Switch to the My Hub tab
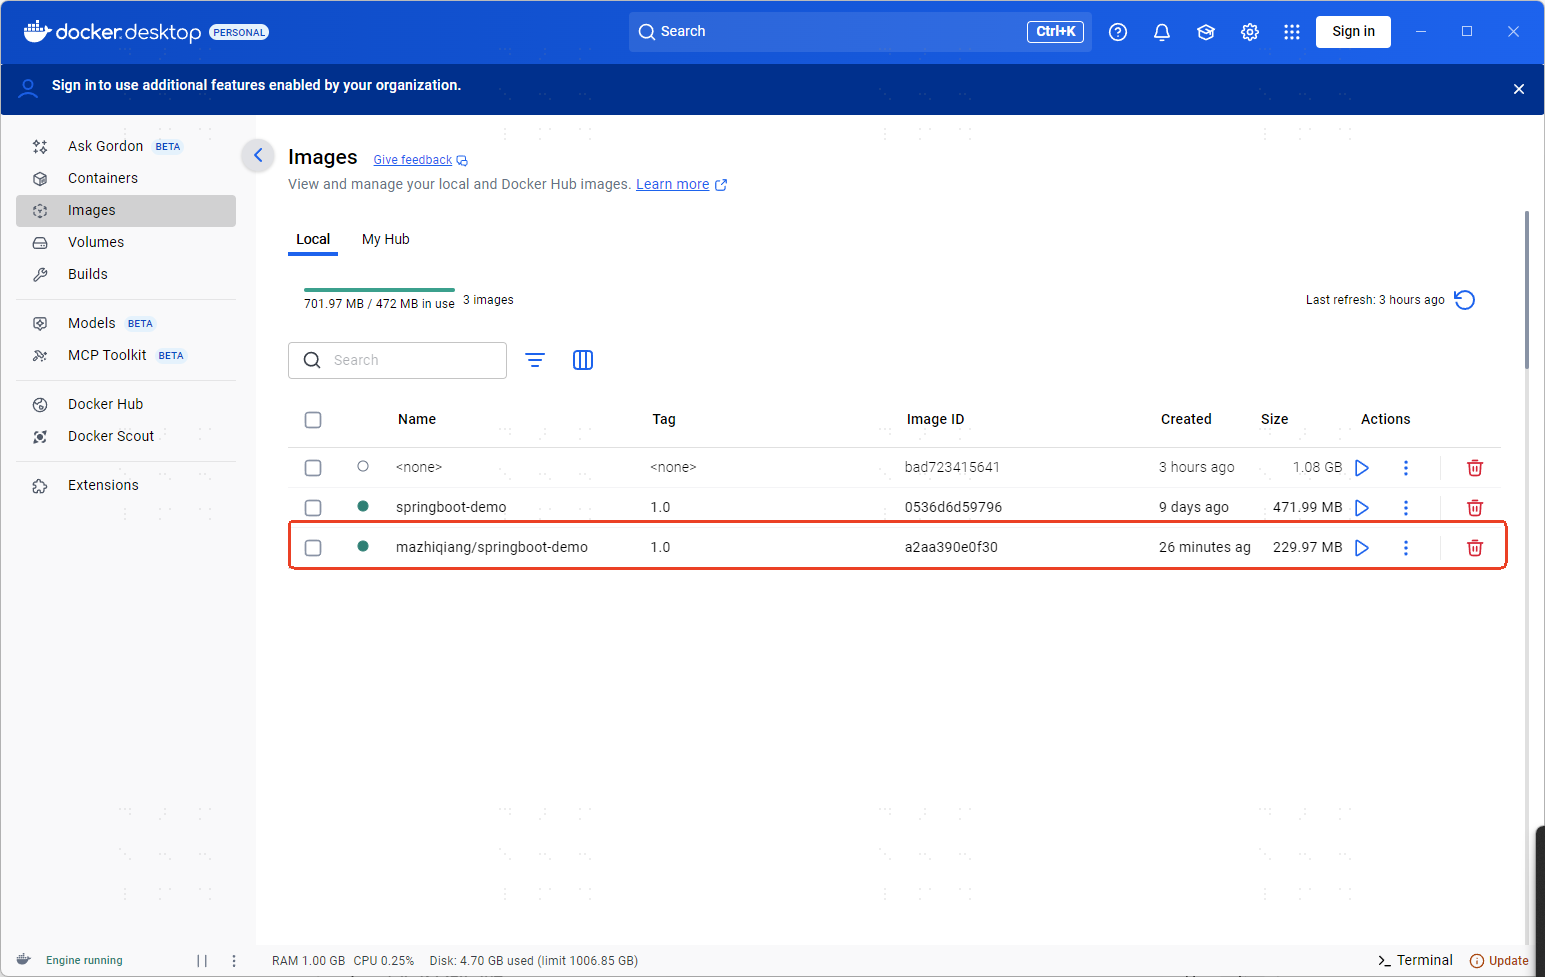Viewport: 1545px width, 977px height. [386, 239]
